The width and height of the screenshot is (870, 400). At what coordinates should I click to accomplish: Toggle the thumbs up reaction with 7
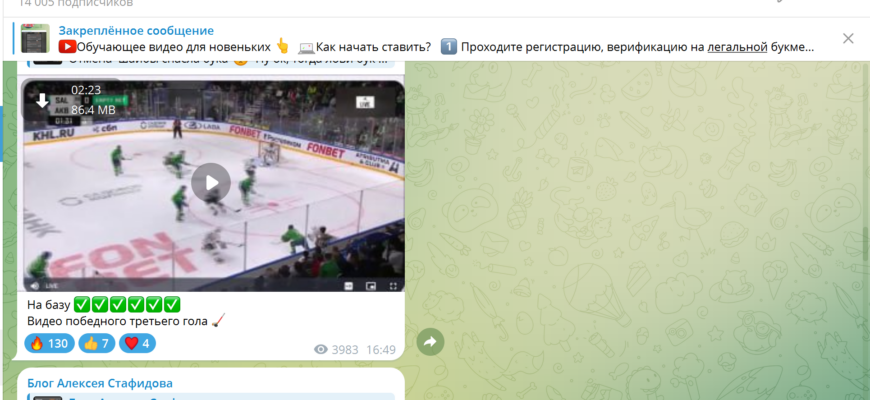tap(97, 343)
